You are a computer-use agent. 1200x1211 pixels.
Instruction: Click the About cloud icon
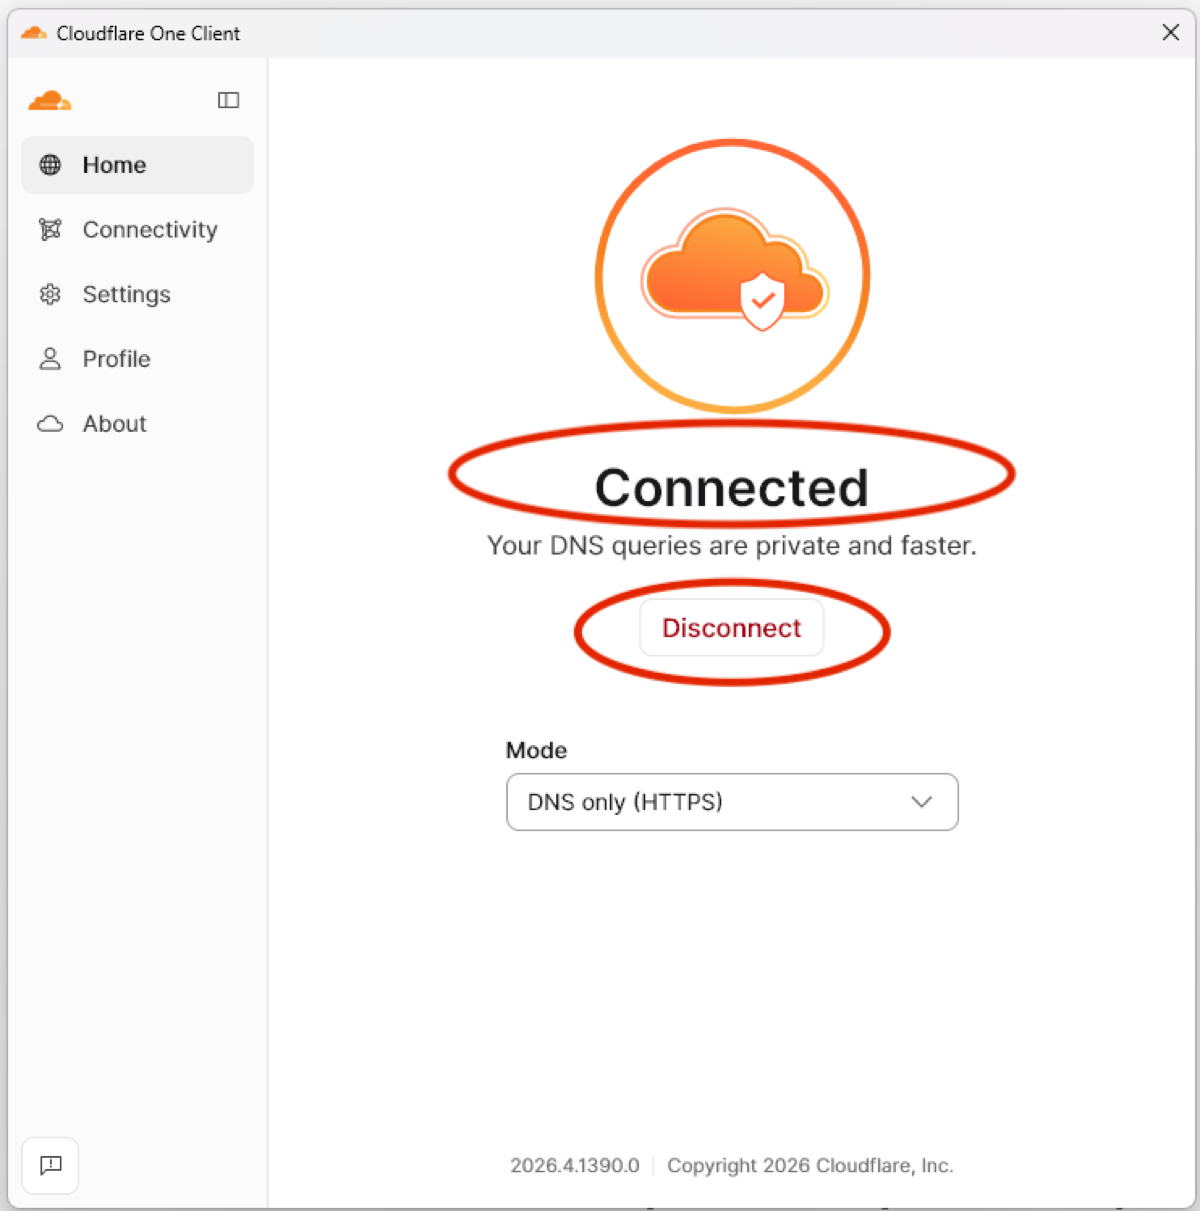point(50,424)
